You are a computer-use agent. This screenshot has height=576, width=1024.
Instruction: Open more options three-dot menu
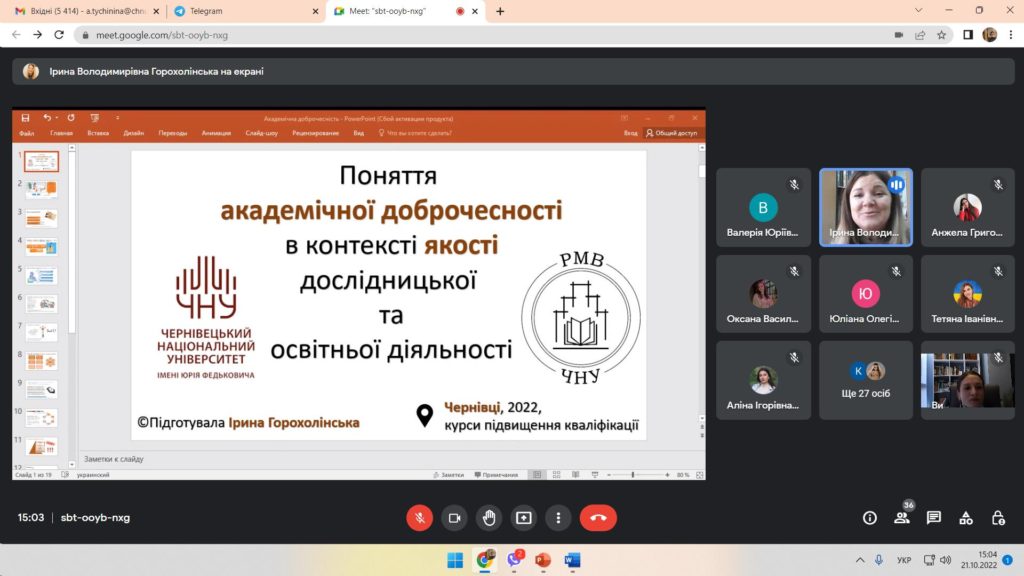pyautogui.click(x=558, y=518)
